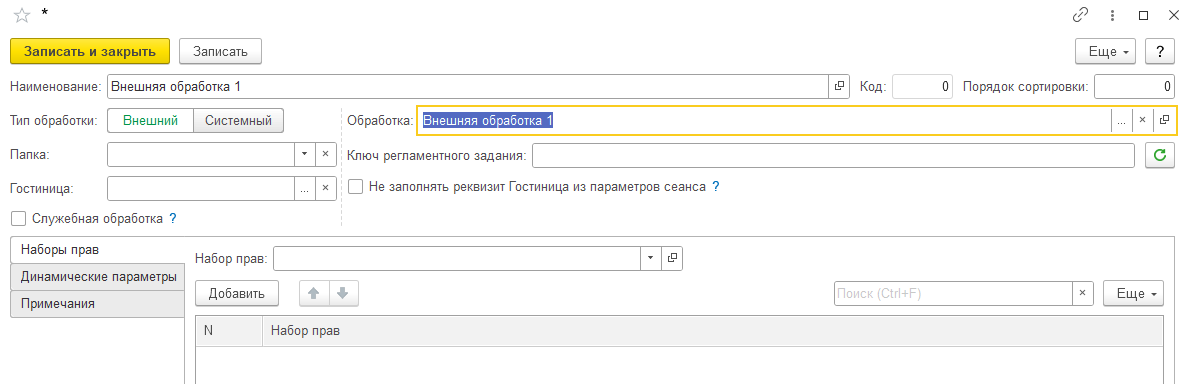Select value with Обработка ellipsis button
The image size is (1194, 384).
1121,120
